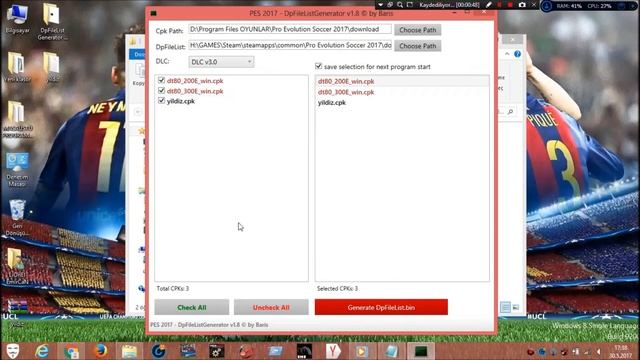Image resolution: width=640 pixels, height=360 pixels.
Task: Select the DpFileList Generator desktop folder
Action: pyautogui.click(x=52, y=21)
